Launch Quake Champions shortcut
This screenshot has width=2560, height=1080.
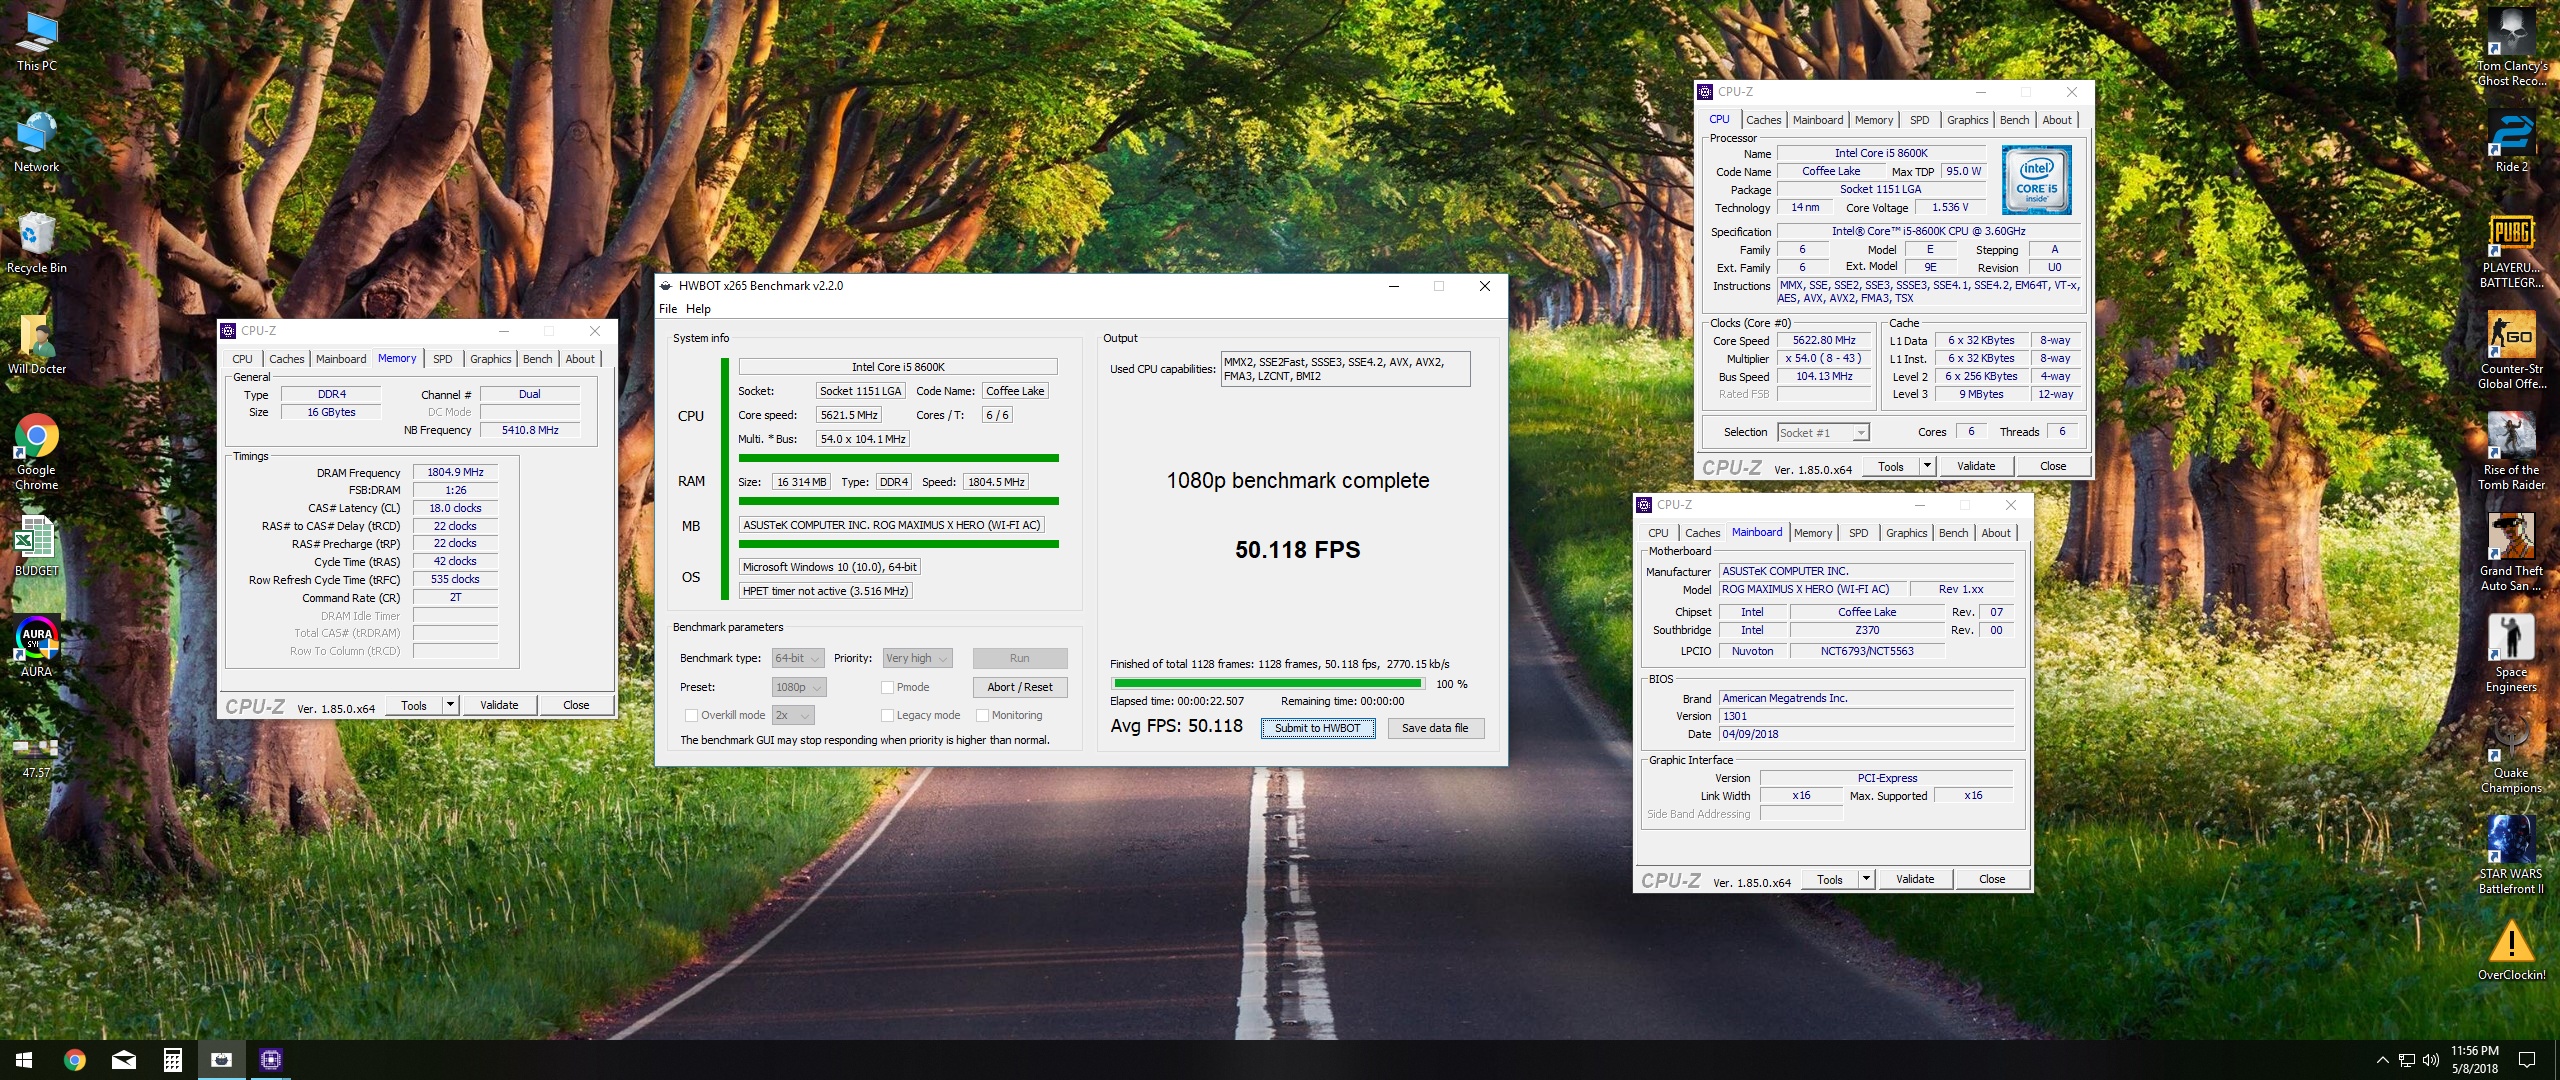2511,755
